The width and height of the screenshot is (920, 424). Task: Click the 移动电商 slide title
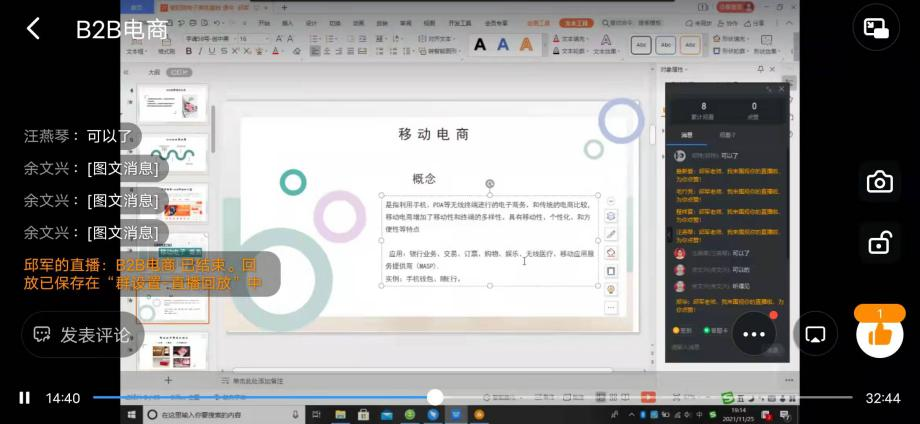point(434,135)
